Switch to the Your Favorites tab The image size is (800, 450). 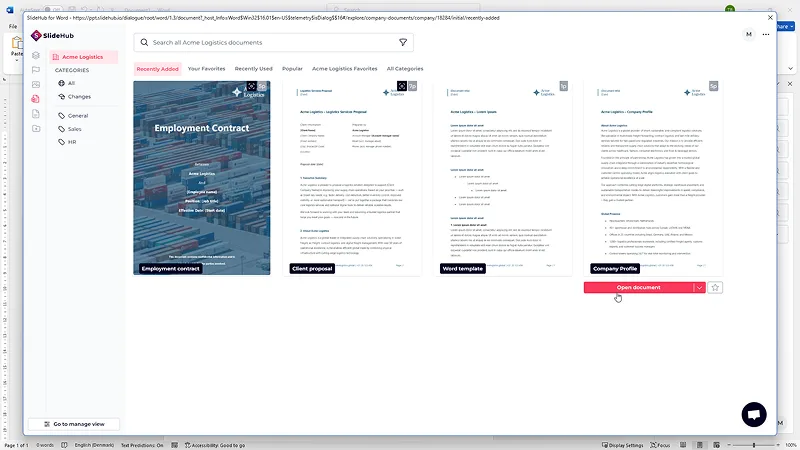pyautogui.click(x=206, y=69)
